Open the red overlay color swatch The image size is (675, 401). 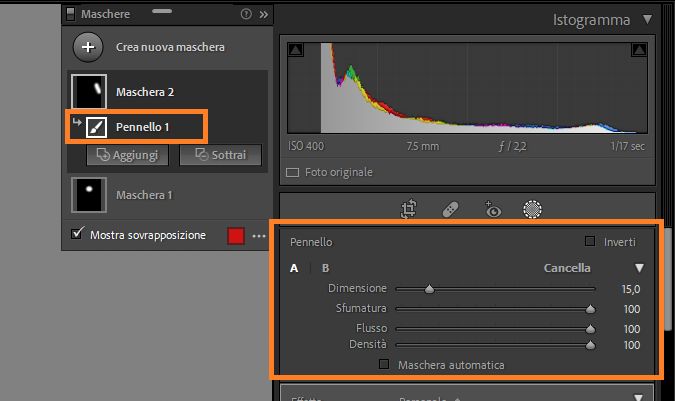pos(236,236)
